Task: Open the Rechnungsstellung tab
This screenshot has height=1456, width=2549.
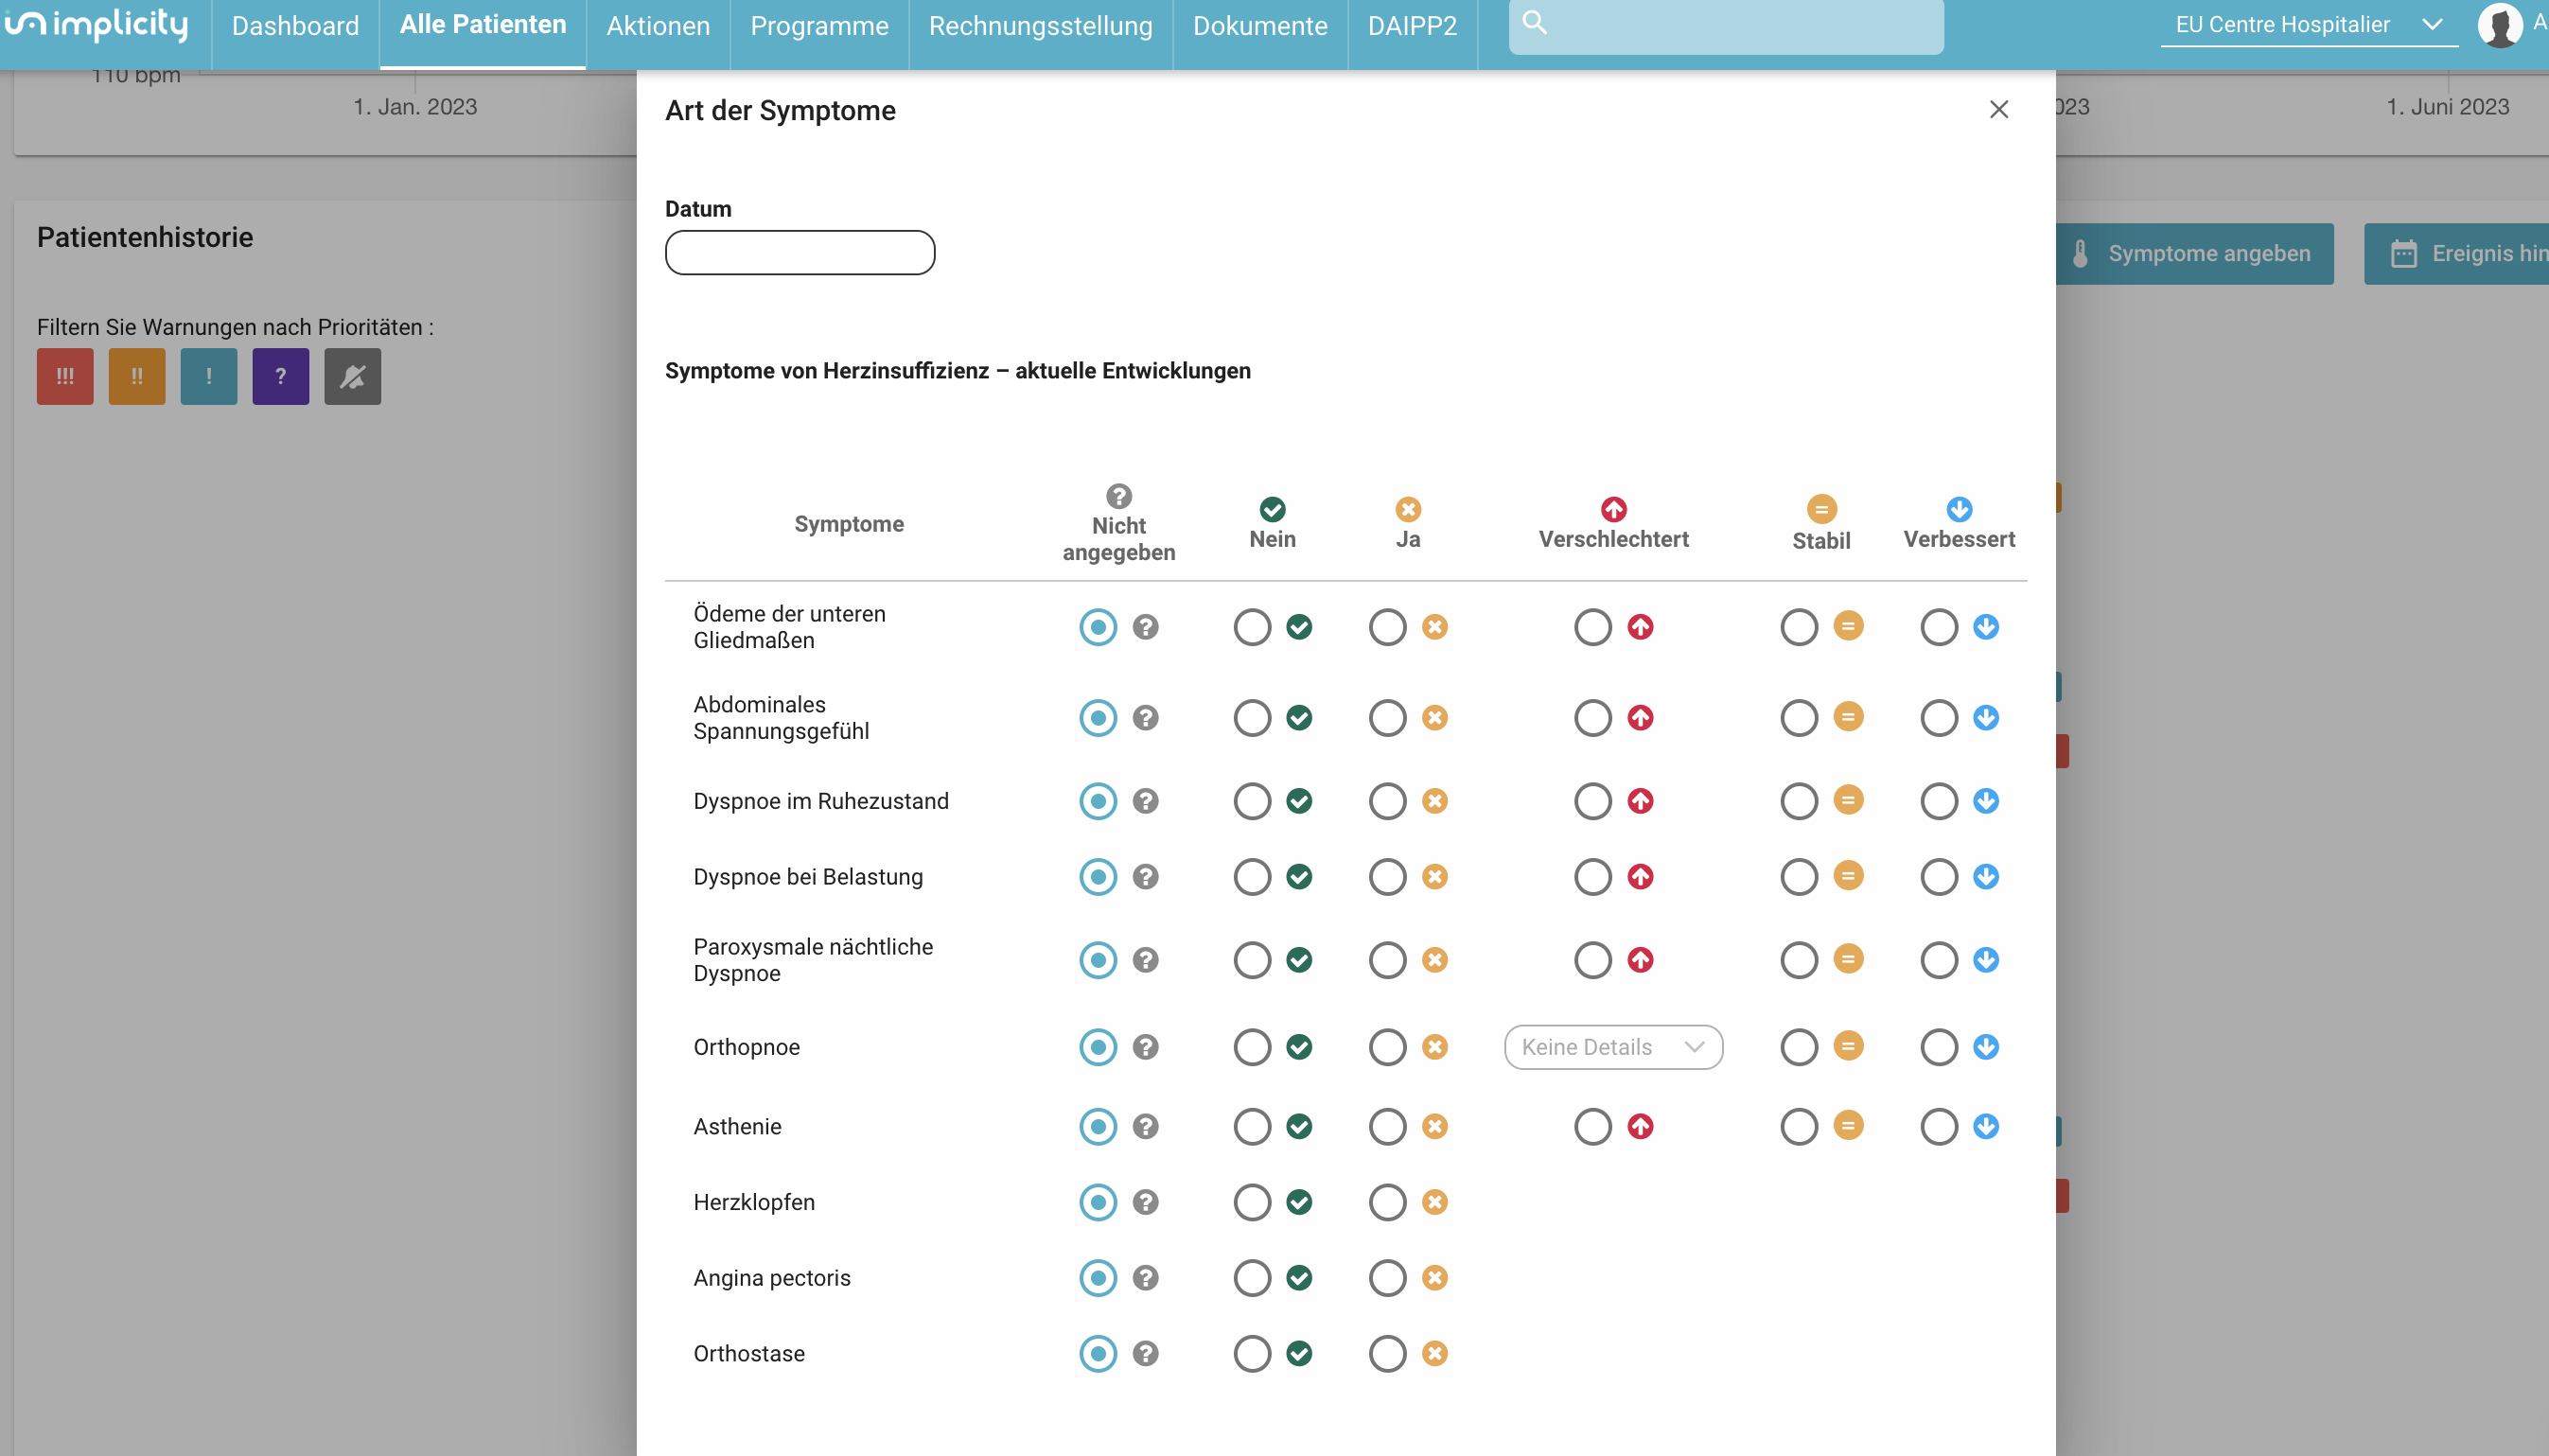Action: [1040, 26]
